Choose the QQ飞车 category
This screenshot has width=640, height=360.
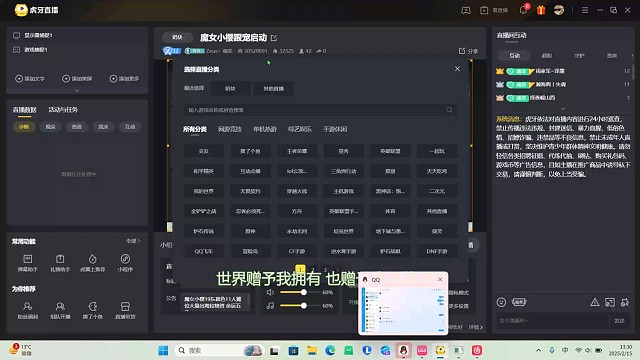[x=203, y=251]
